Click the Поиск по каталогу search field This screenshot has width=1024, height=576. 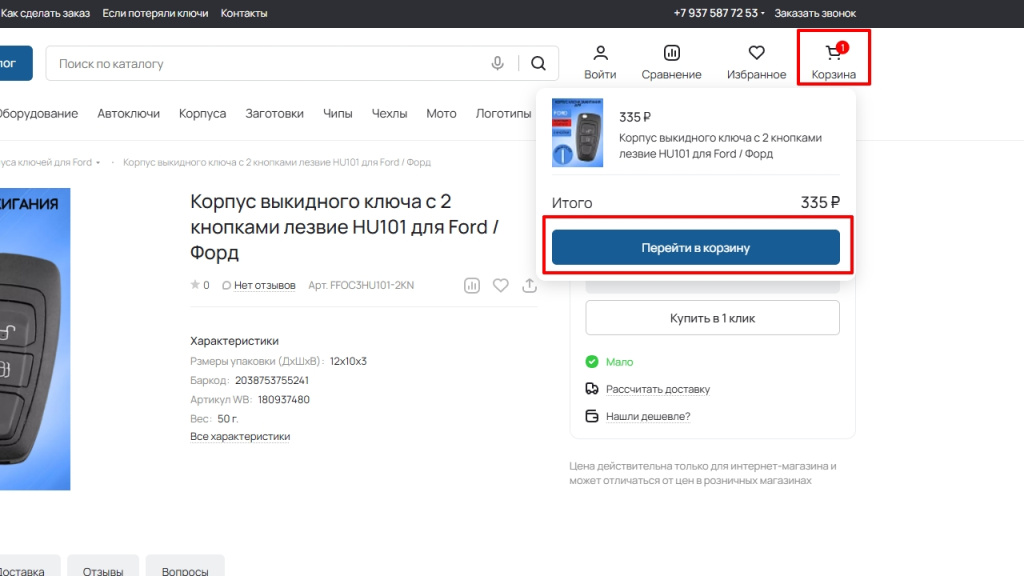click(x=270, y=64)
